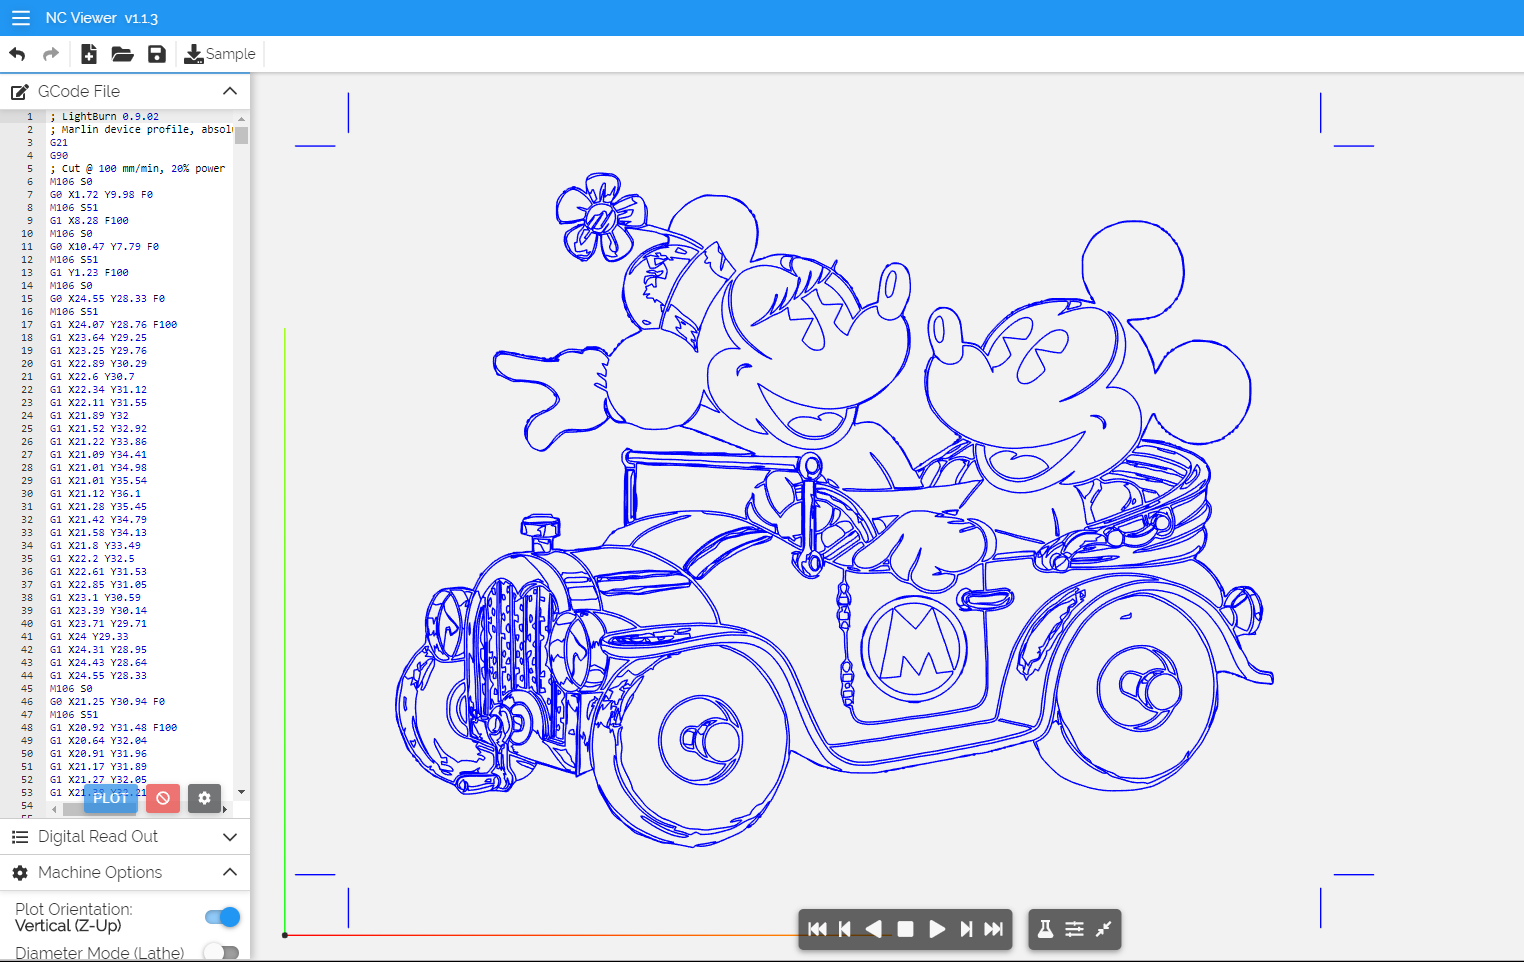1524x962 pixels.
Task: Play the toolpath simulation forward
Action: pyautogui.click(x=937, y=929)
